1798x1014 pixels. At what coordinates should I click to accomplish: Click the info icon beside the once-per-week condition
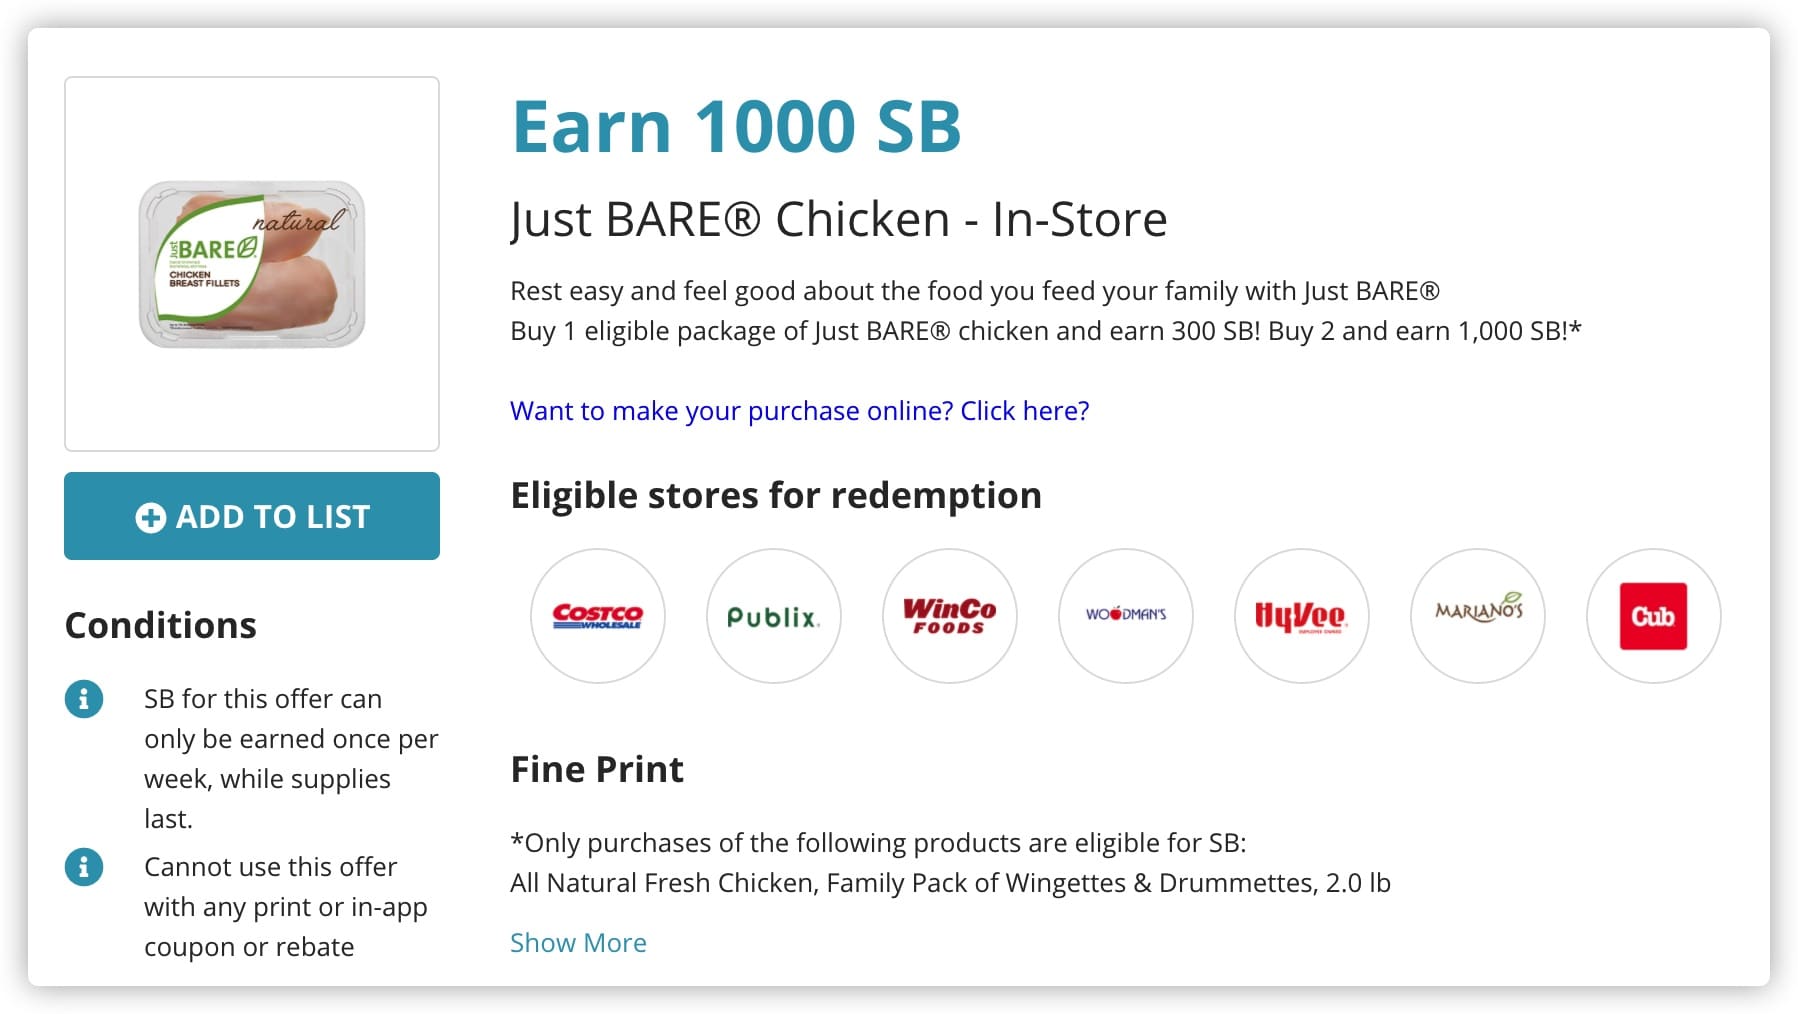pos(84,699)
